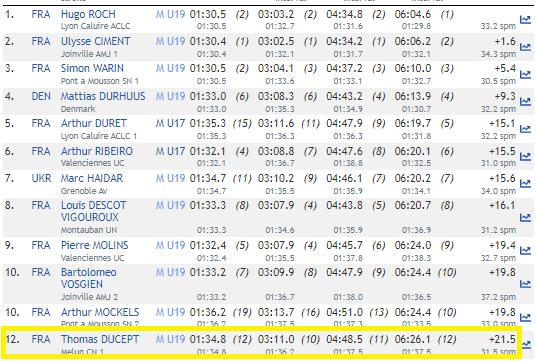The height and width of the screenshot is (361, 536).
Task: Open the chart icon for Ulysse CIMENT
Action: pyautogui.click(x=525, y=47)
